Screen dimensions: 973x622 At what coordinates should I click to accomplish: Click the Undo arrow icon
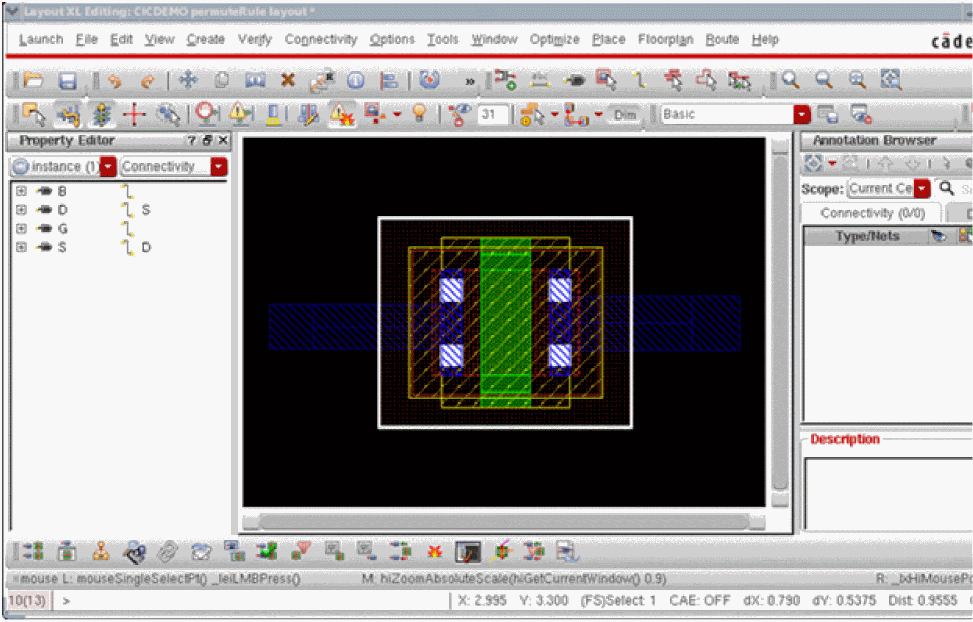[115, 81]
